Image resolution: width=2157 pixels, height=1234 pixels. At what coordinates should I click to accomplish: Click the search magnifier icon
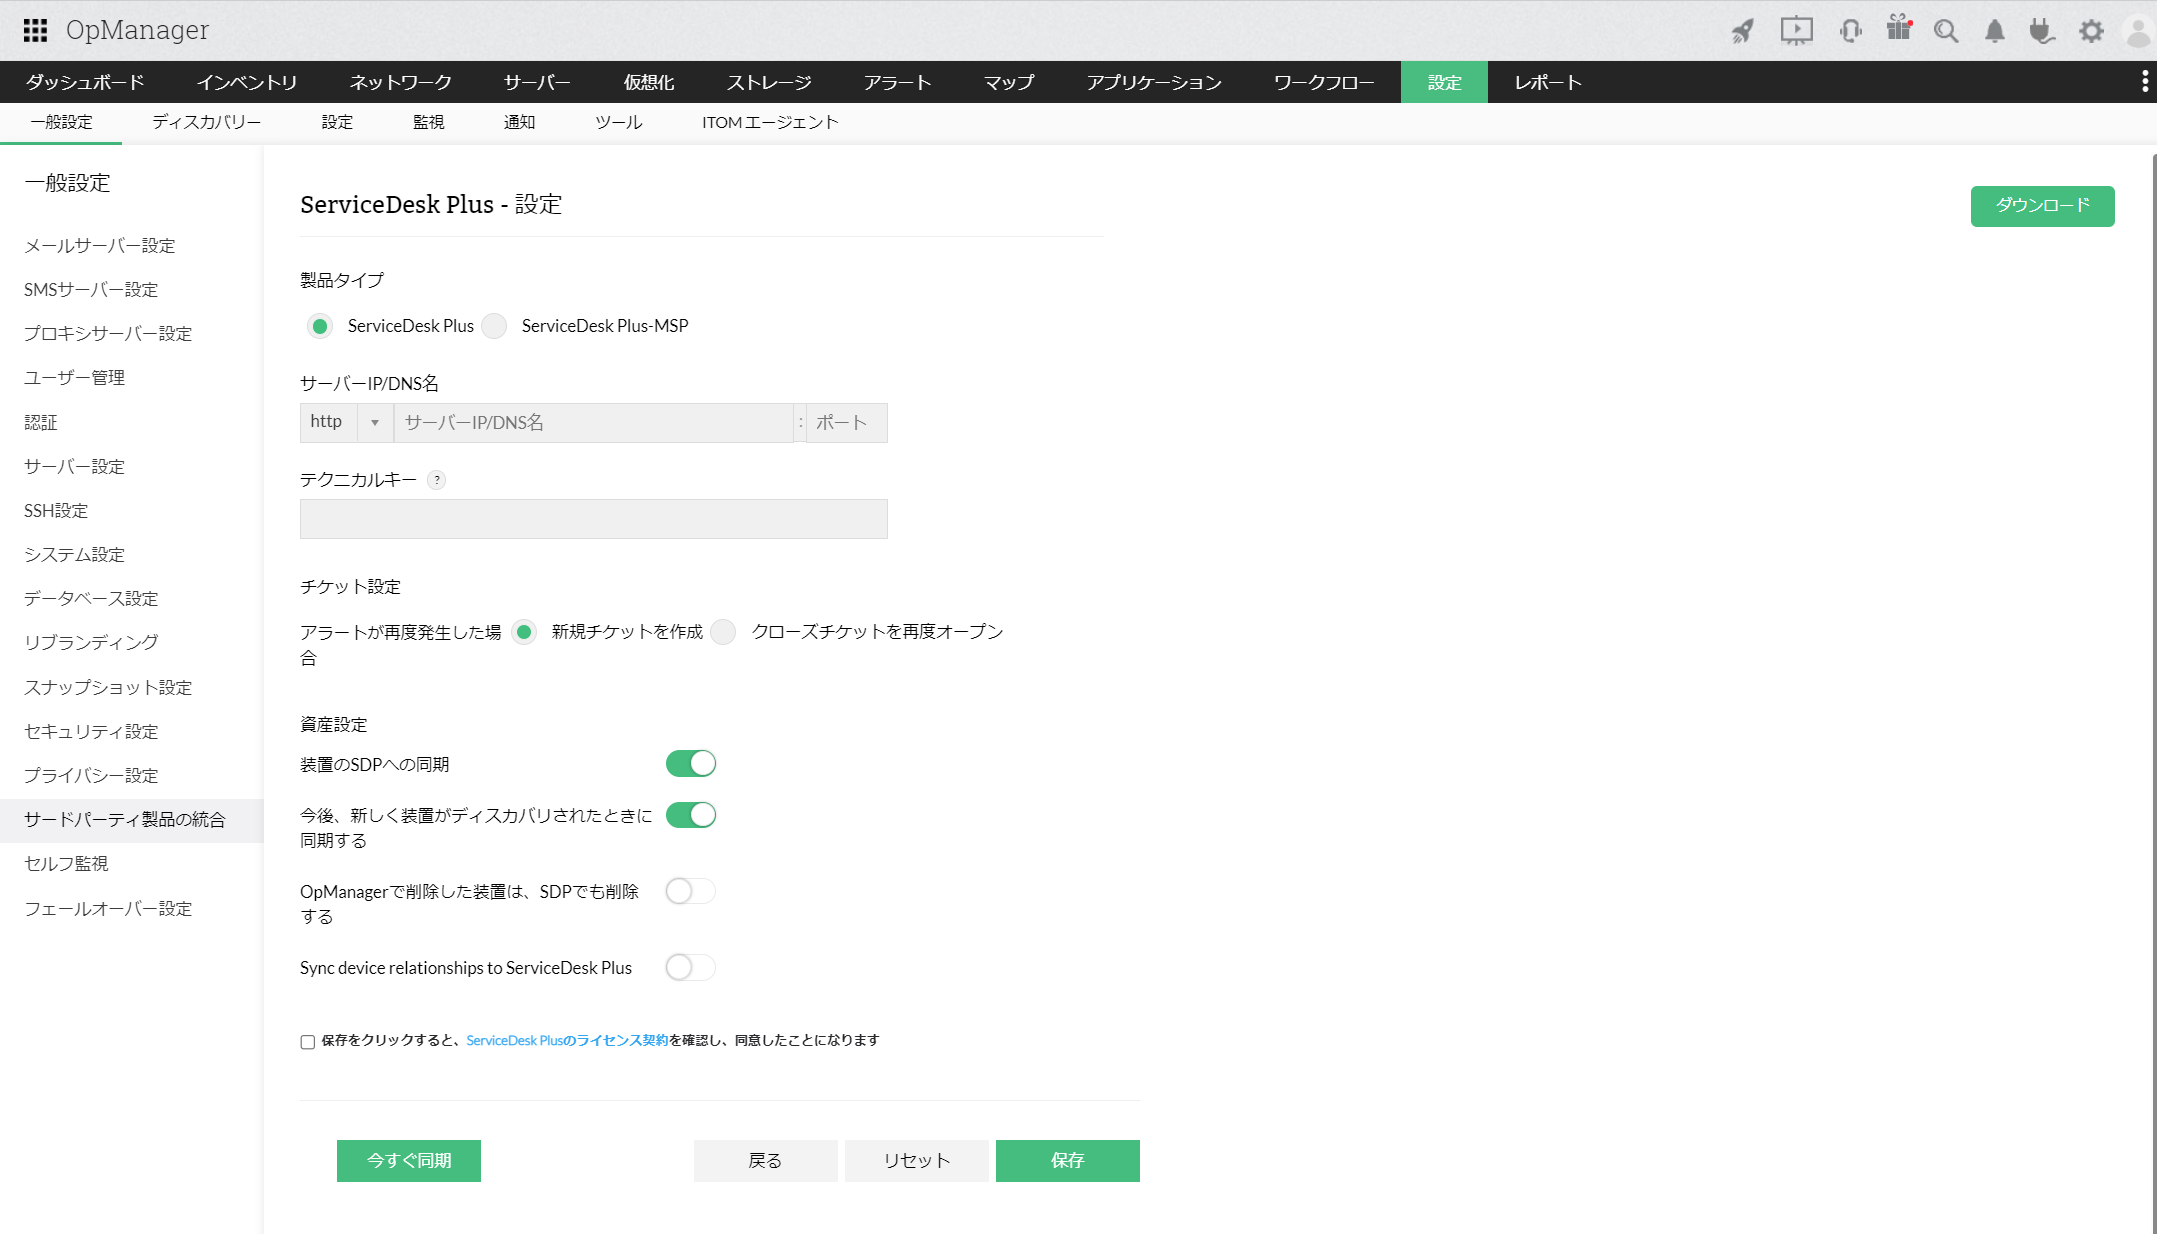pos(1945,31)
